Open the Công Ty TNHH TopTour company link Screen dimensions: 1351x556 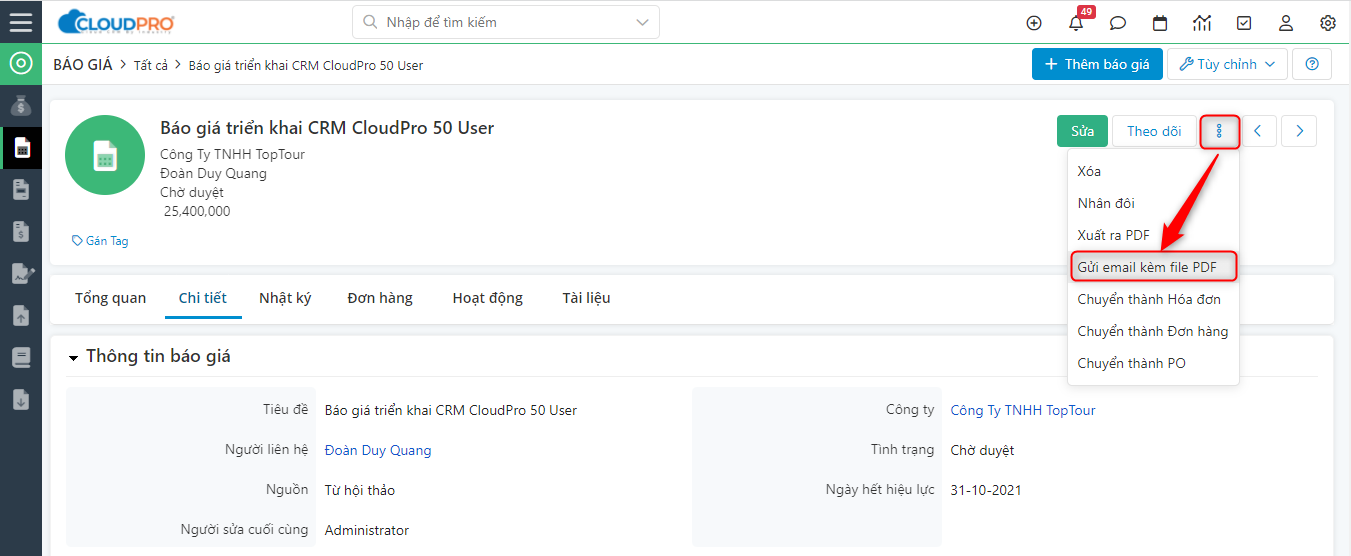(x=1023, y=410)
